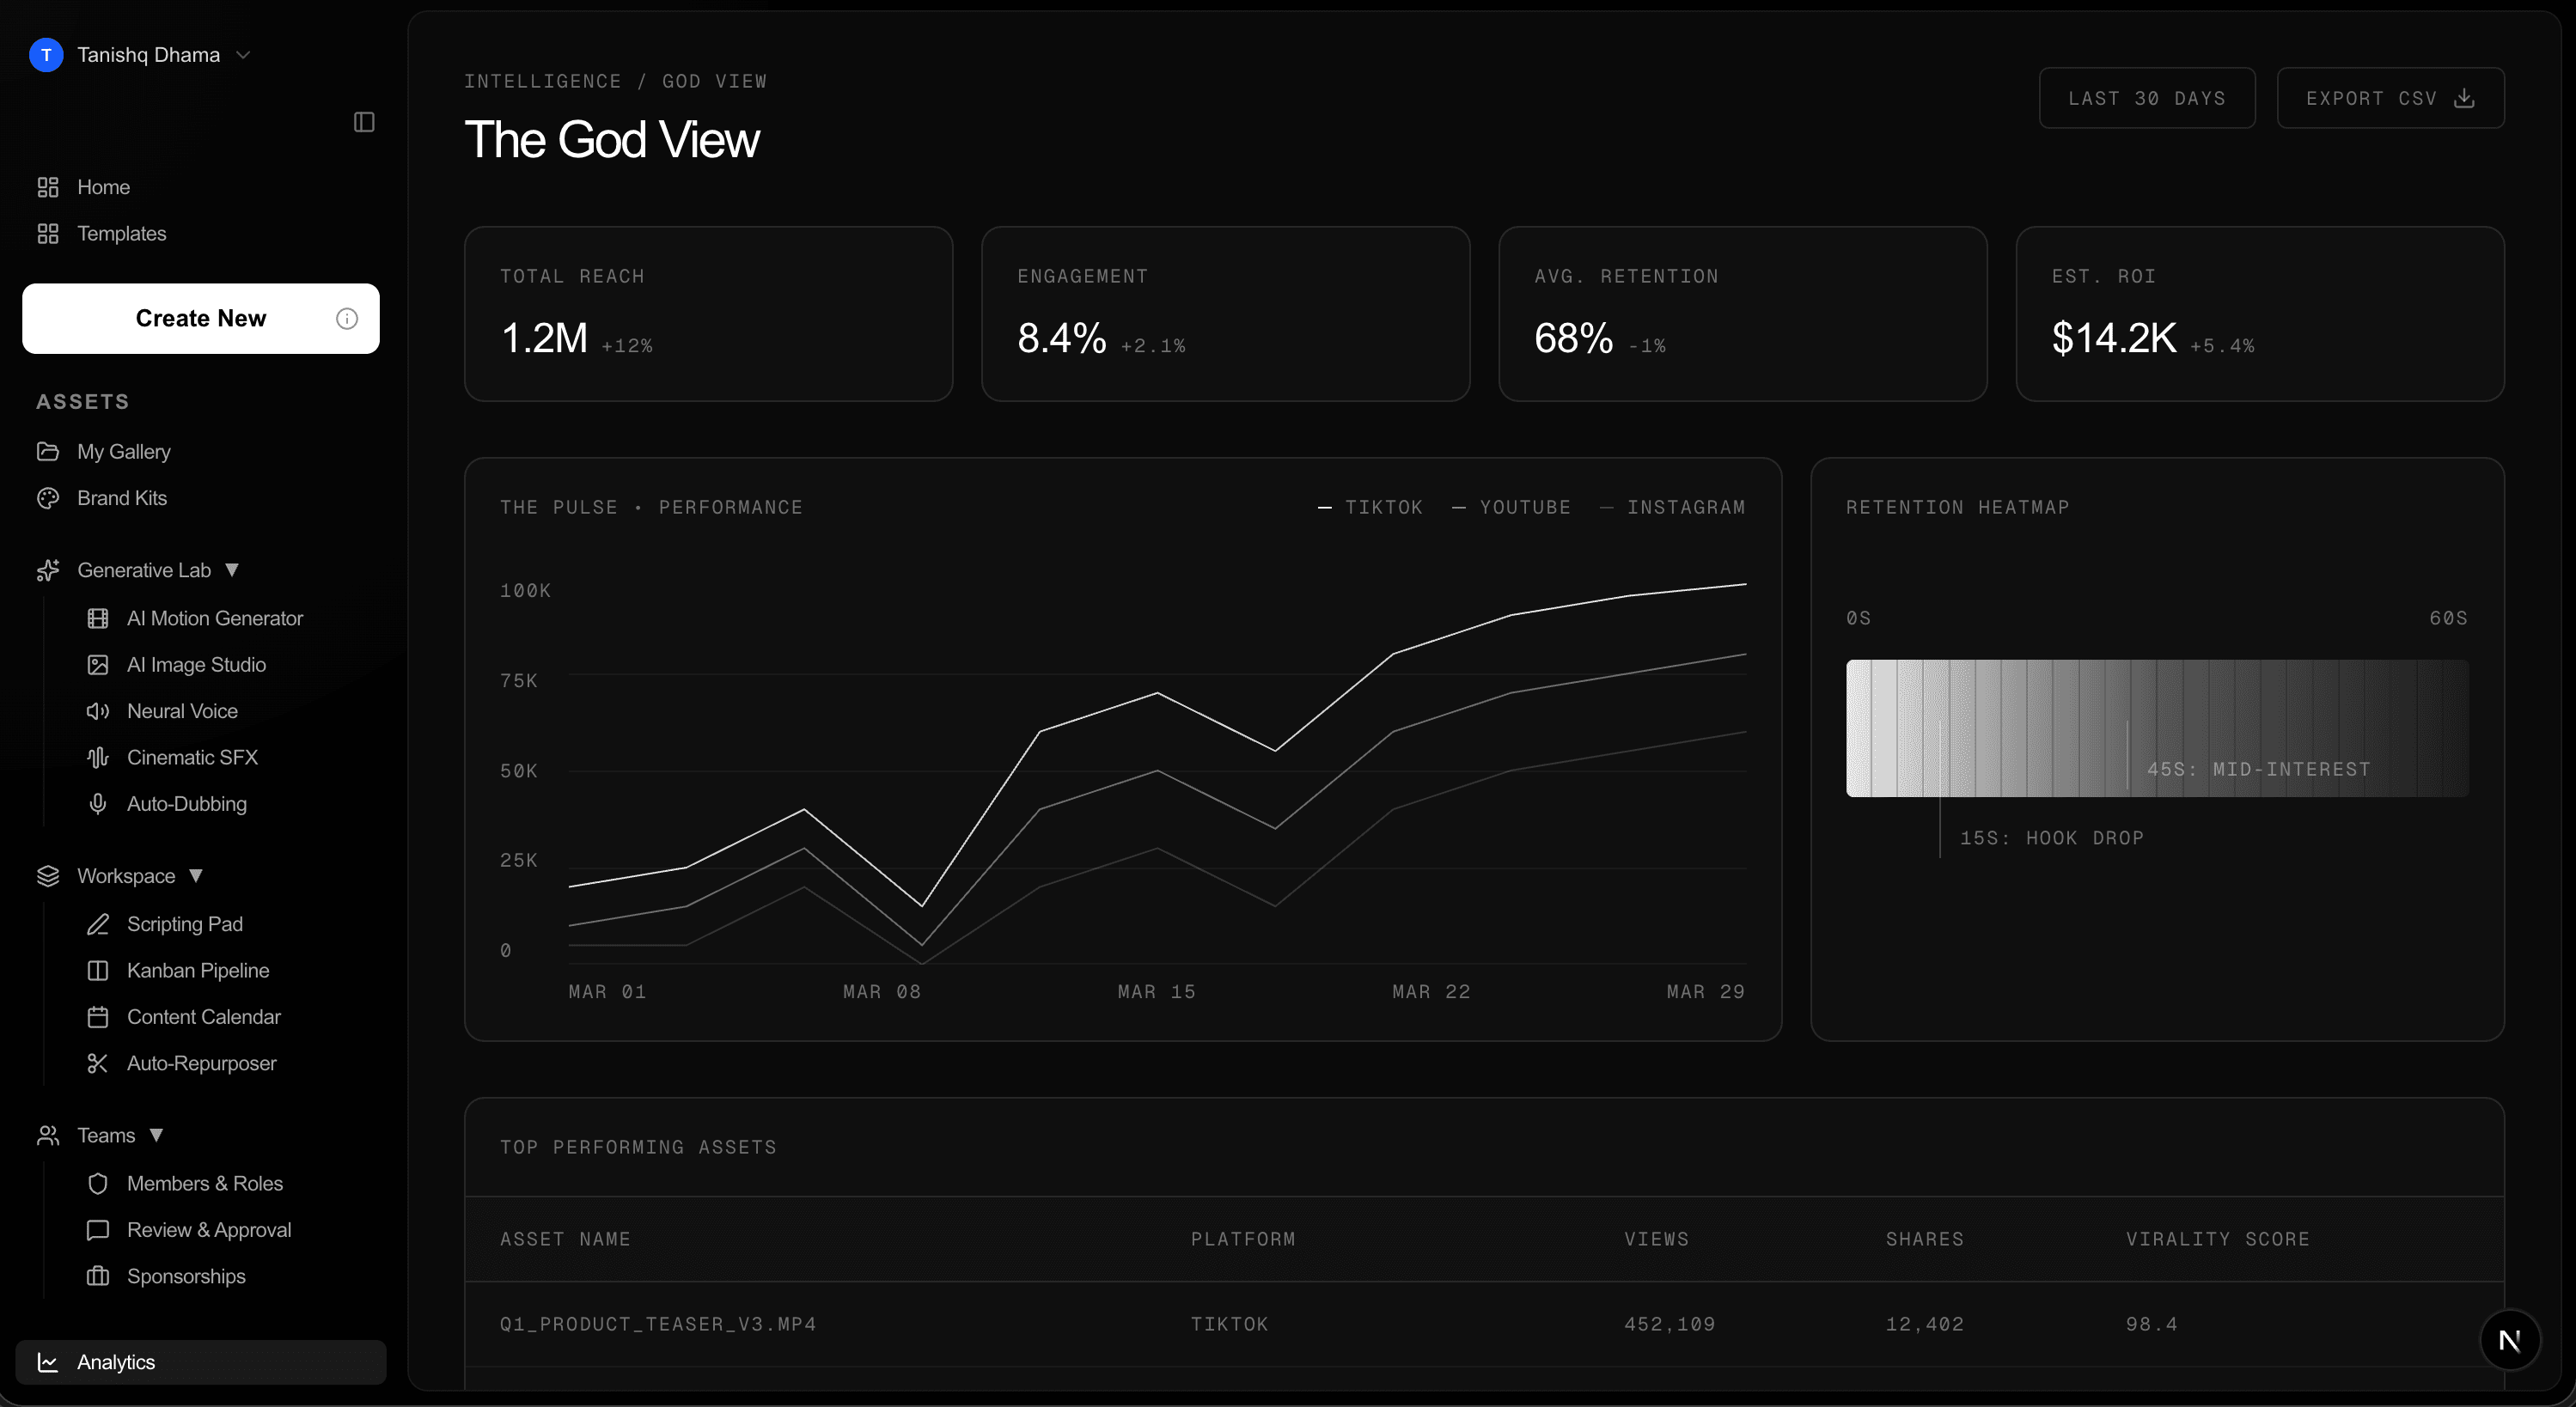Click the Est. ROI metric card

point(2260,314)
